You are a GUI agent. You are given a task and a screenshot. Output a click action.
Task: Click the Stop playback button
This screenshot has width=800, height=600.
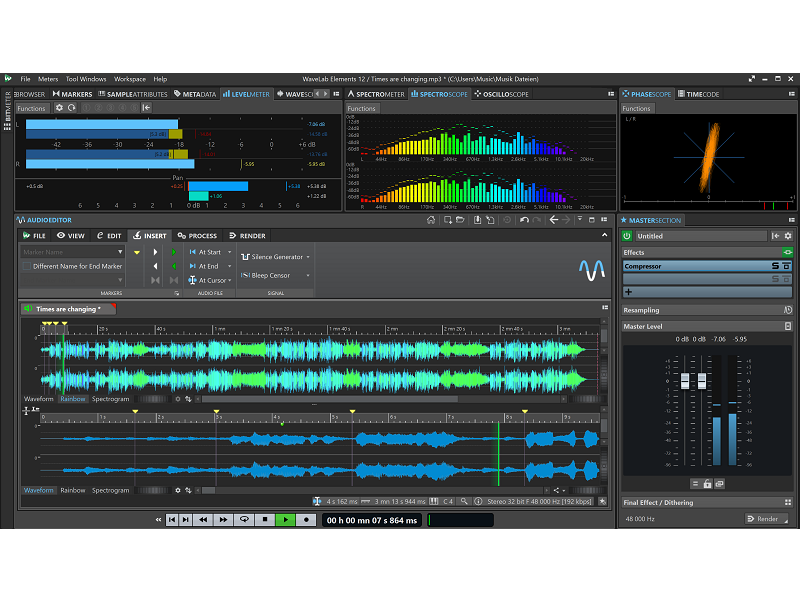coord(265,520)
